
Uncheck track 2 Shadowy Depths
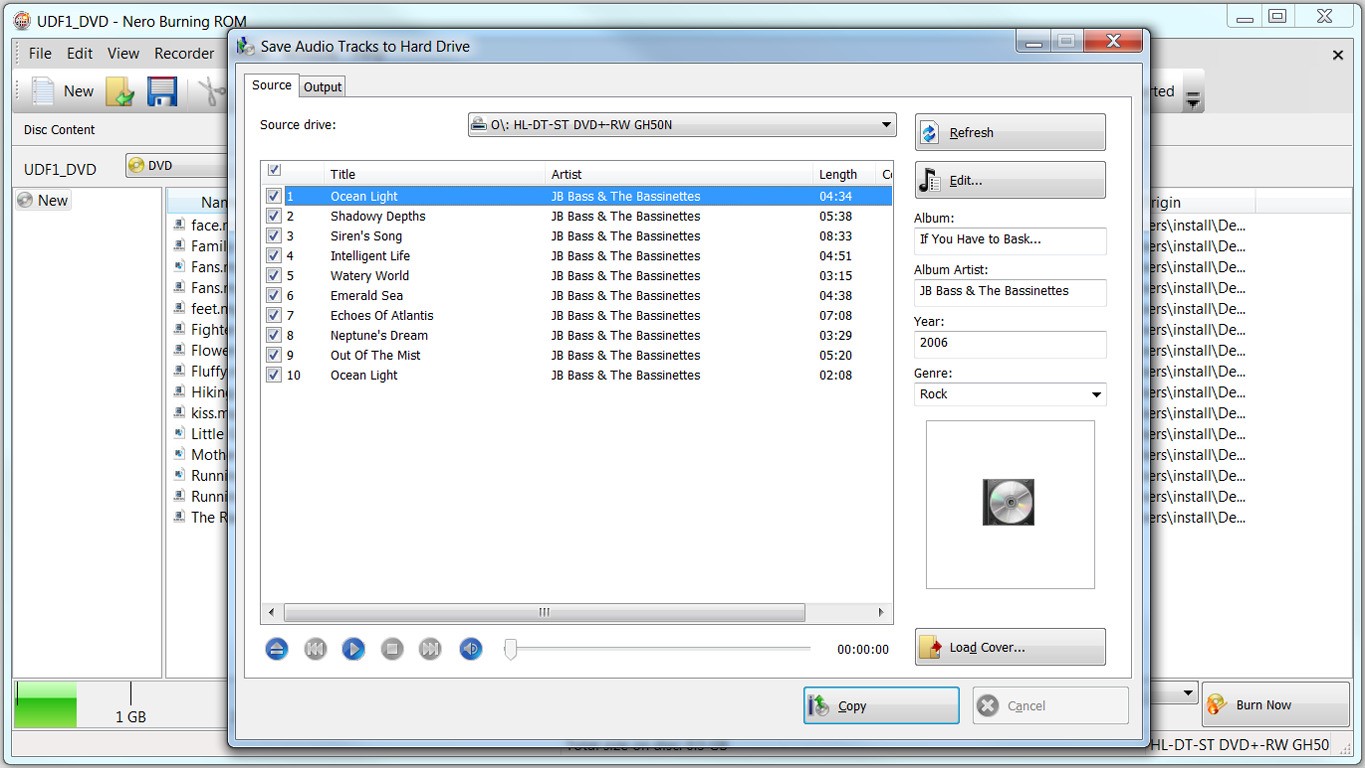click(273, 216)
